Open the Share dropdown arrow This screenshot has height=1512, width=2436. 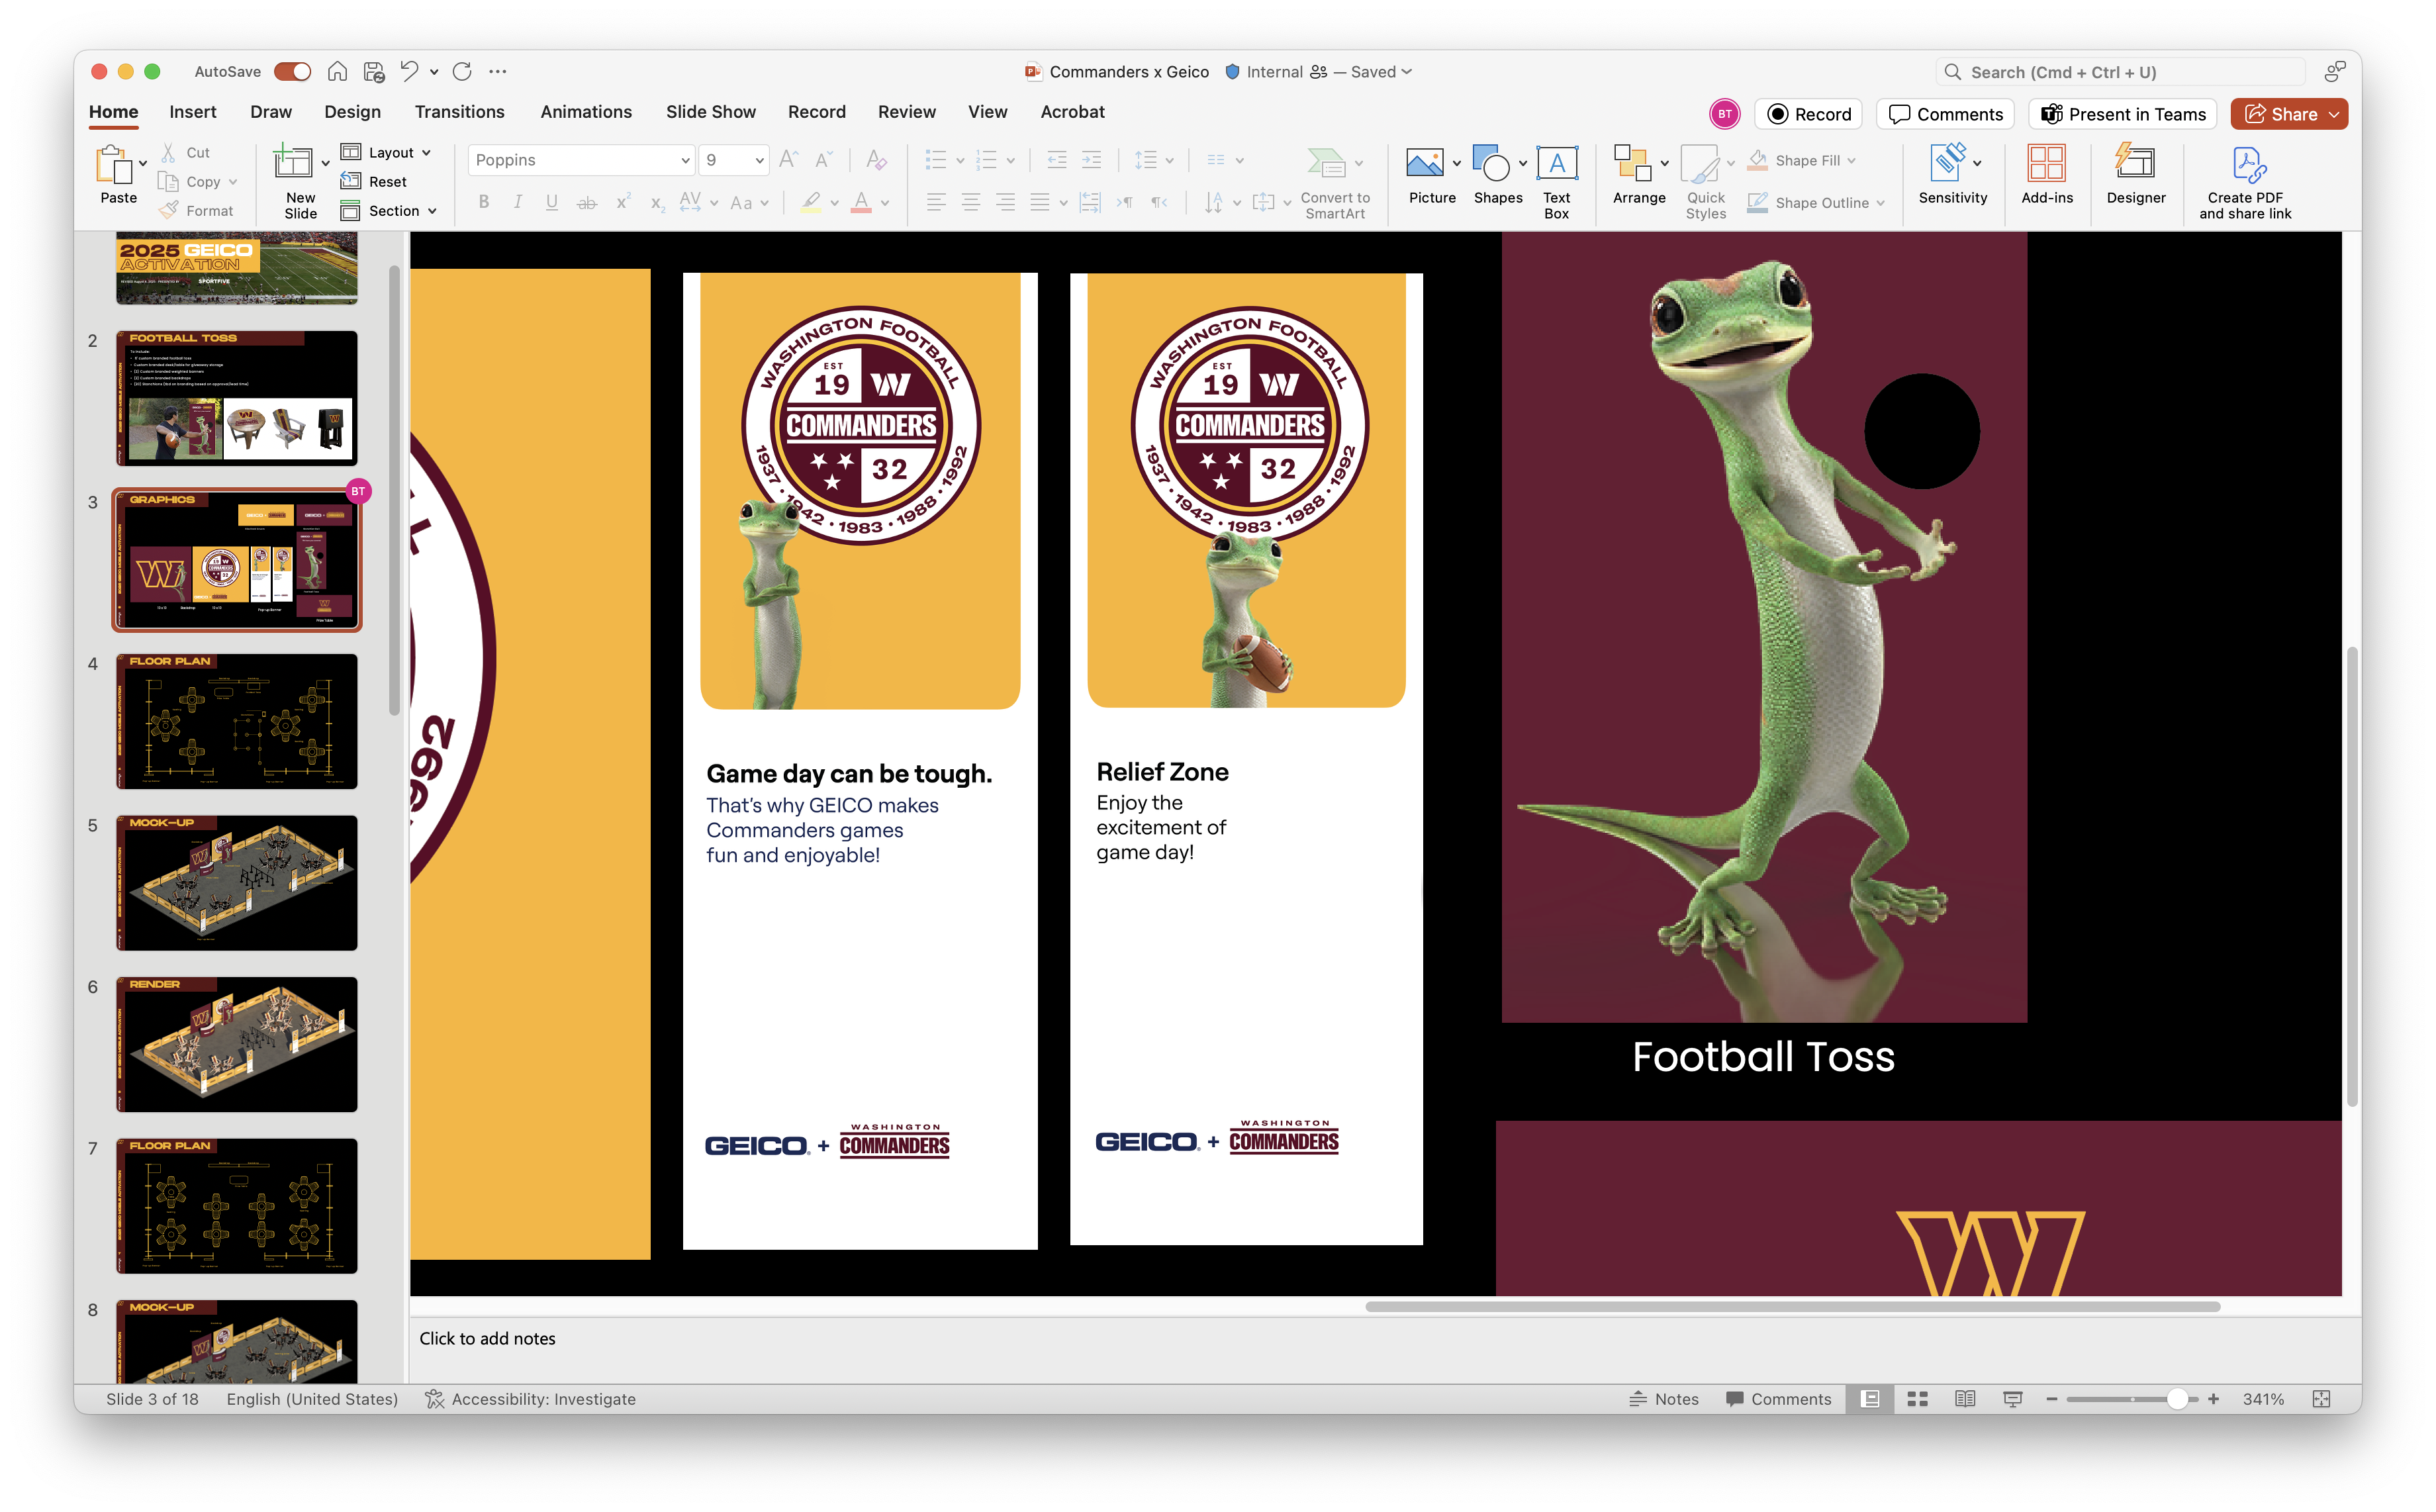[x=2333, y=114]
